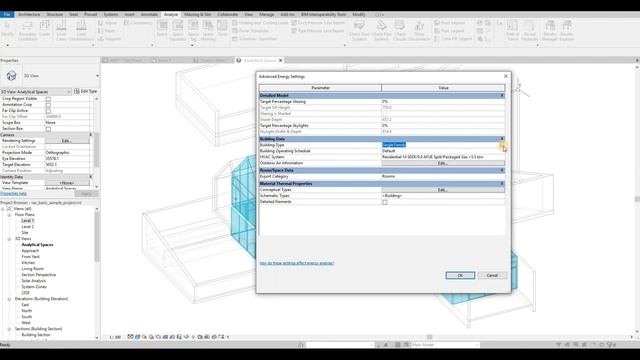Collapse Floor Plans tree node
This screenshot has height=360, width=640.
9,215
